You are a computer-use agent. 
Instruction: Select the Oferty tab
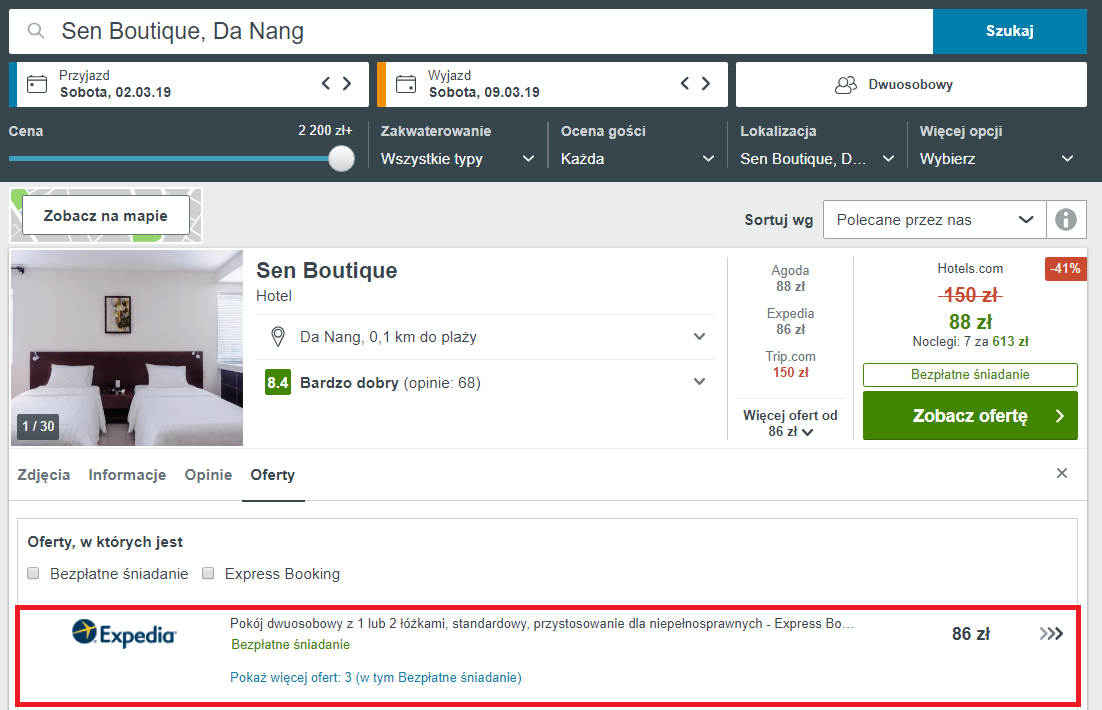[273, 475]
